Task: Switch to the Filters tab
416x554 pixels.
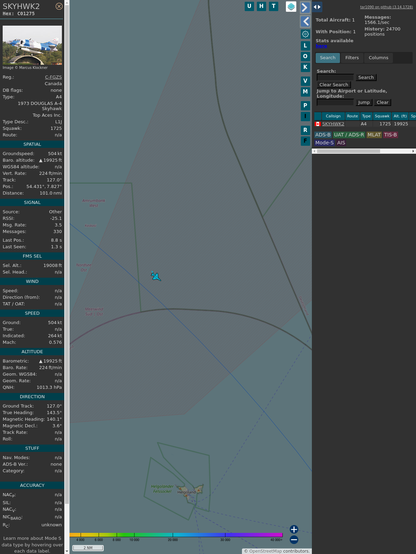Action: (x=352, y=58)
